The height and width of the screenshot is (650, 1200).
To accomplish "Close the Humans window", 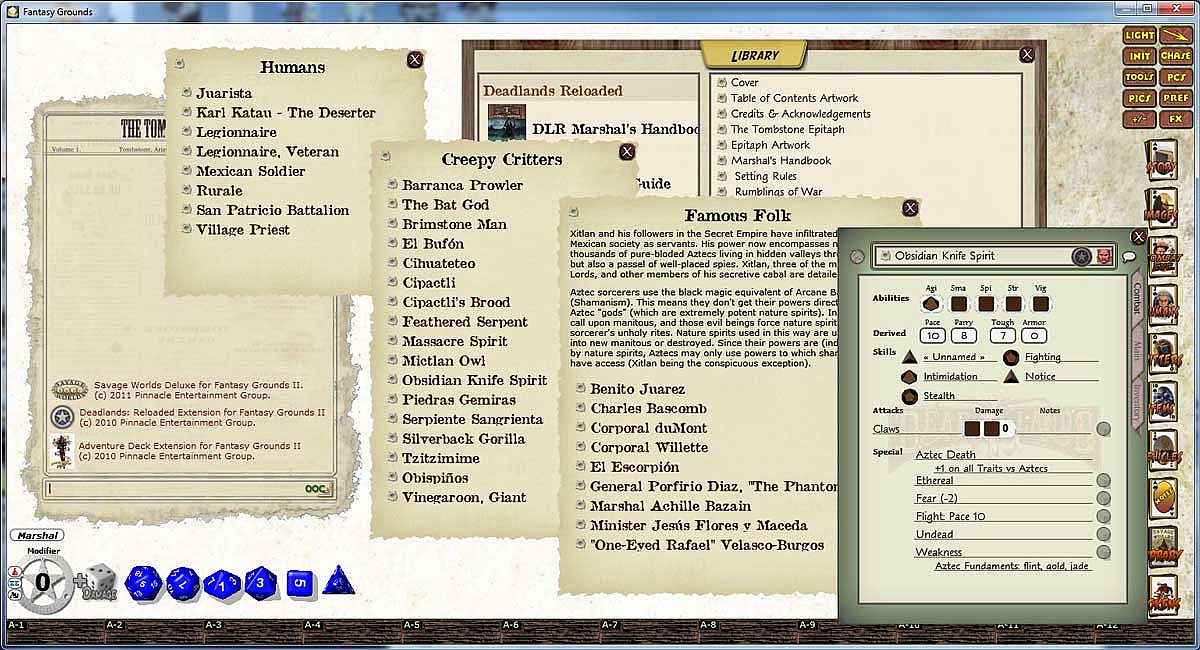I will click(x=415, y=60).
